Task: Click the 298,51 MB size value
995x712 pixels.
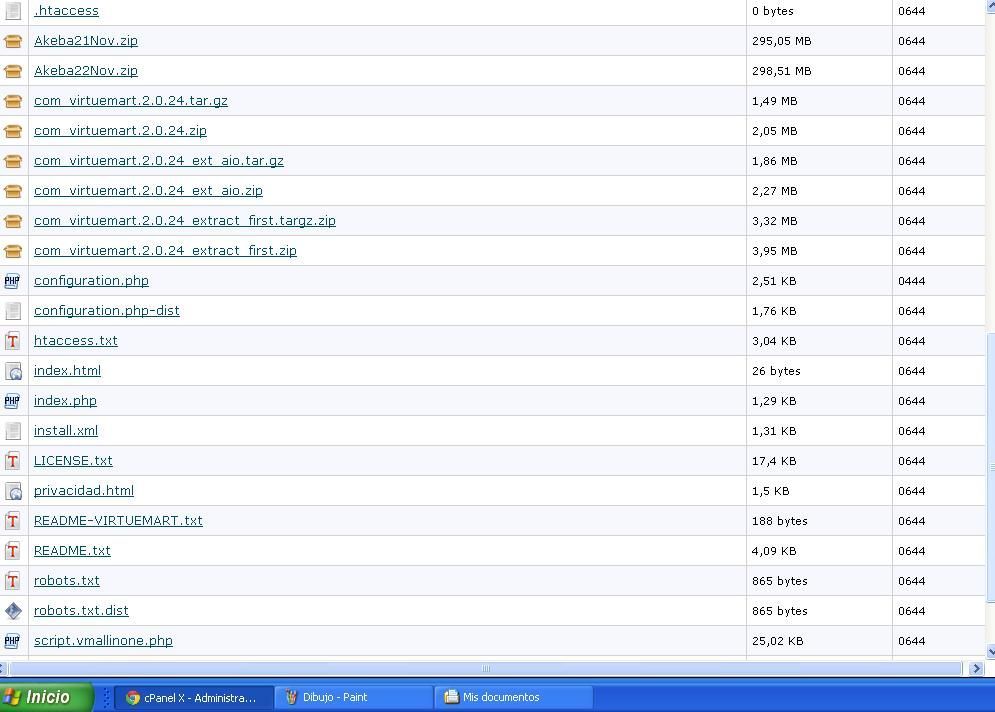Action: click(781, 71)
